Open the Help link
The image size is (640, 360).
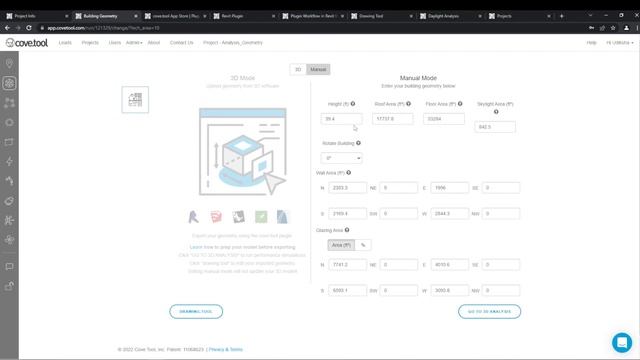pos(591,42)
